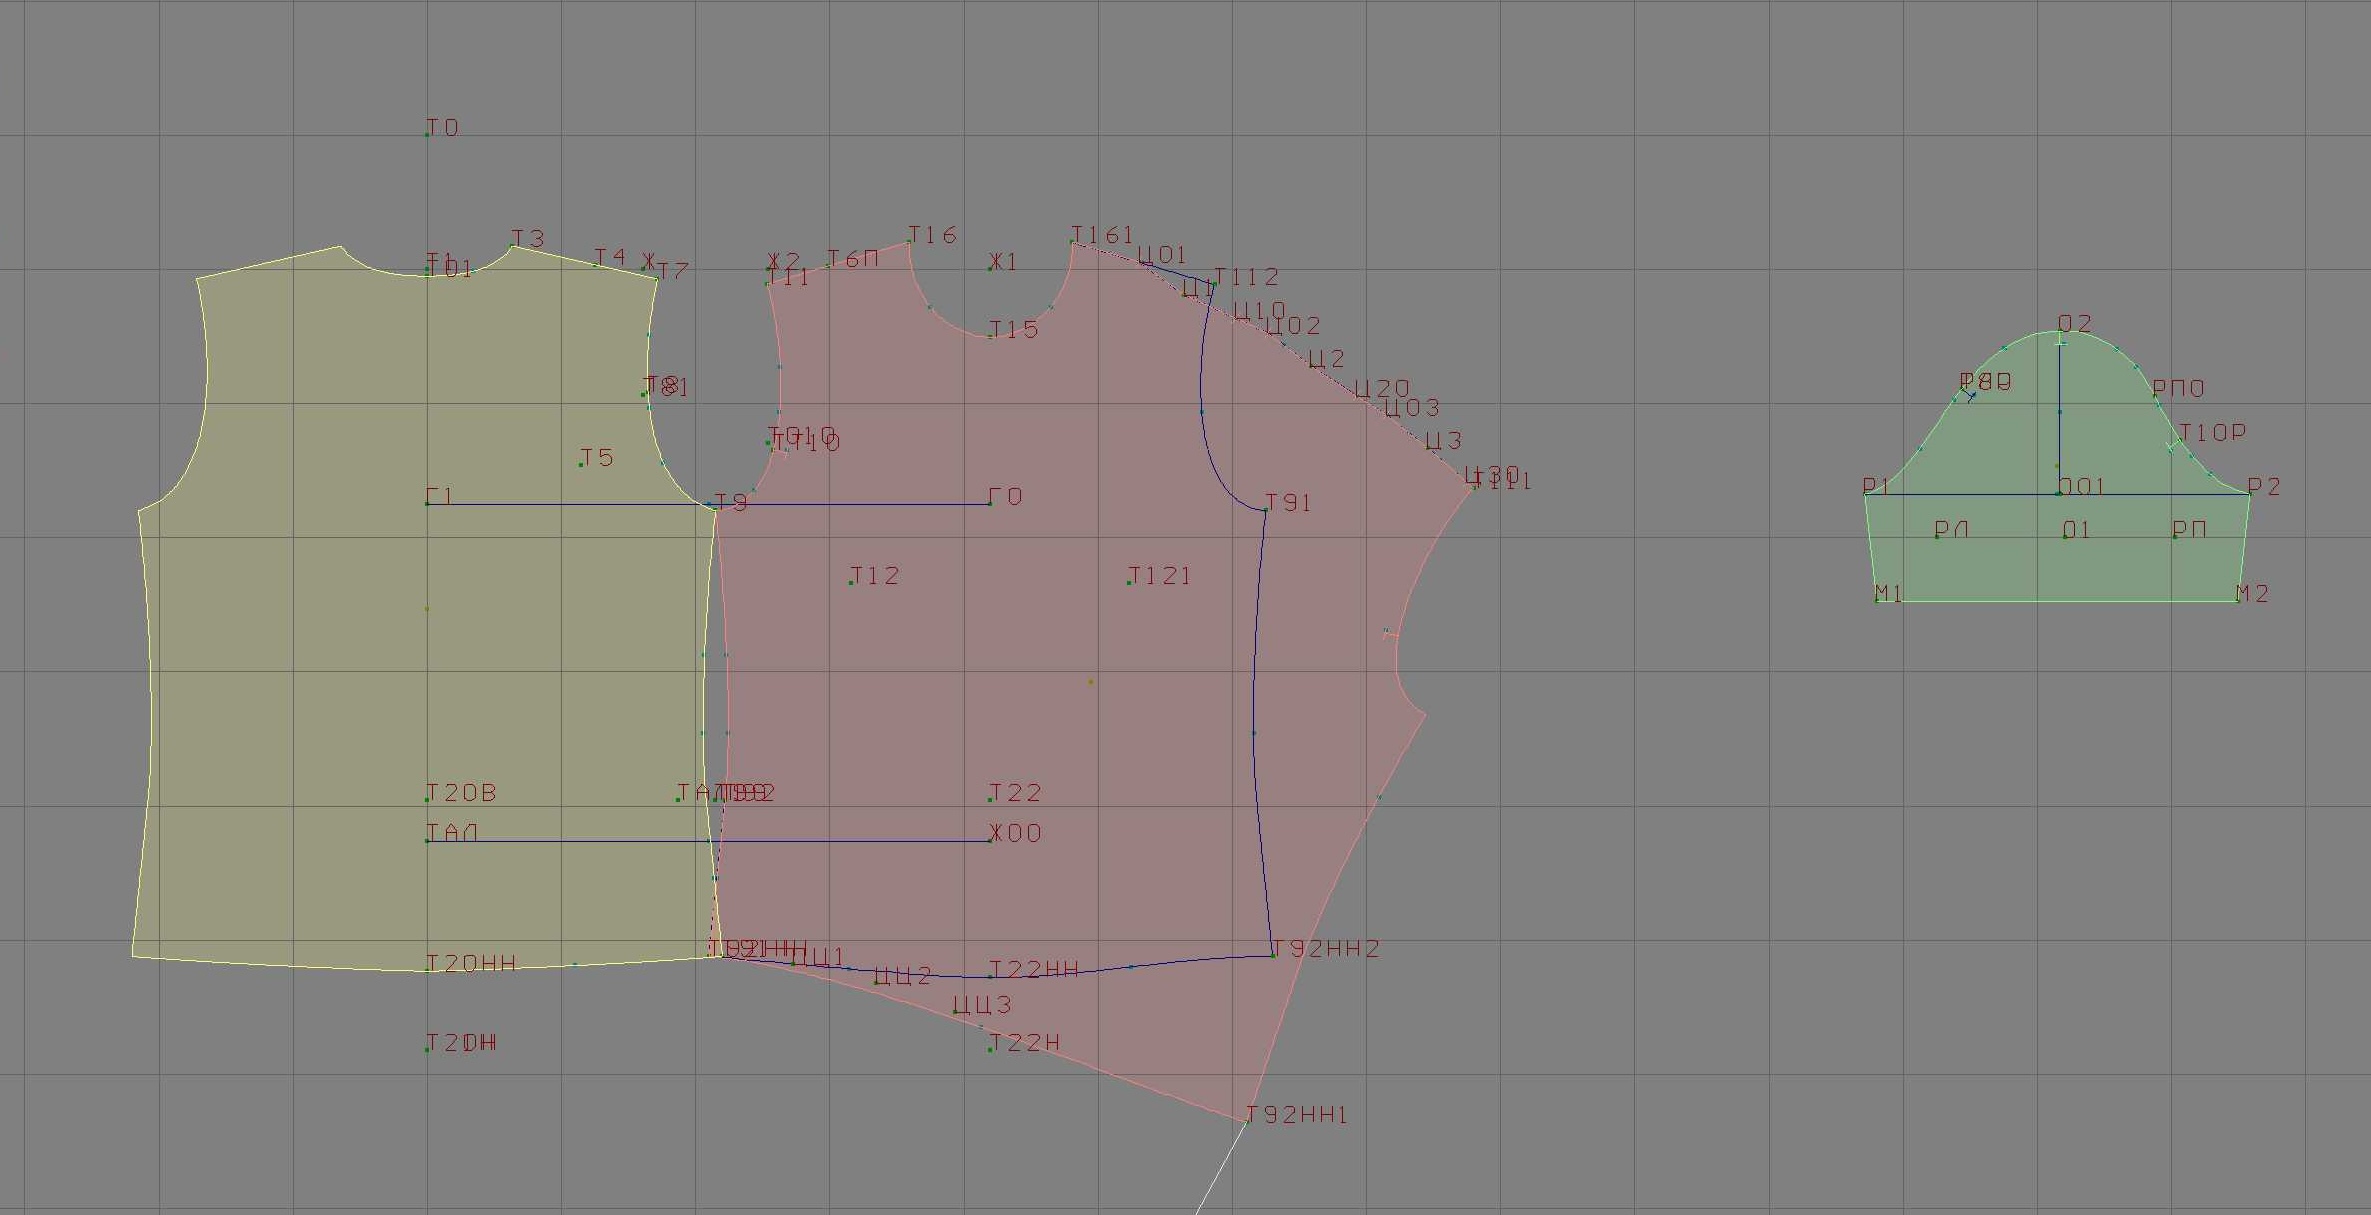This screenshot has height=1215, width=2371.
Task: Select point X00 at line end
Action: coord(990,840)
